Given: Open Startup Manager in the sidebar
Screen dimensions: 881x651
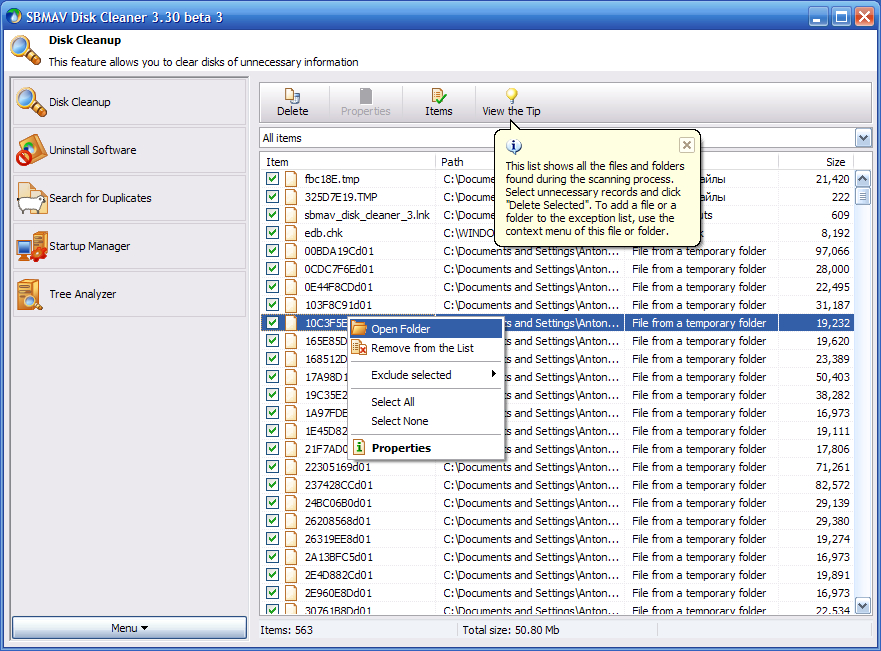Looking at the screenshot, I should pos(129,246).
